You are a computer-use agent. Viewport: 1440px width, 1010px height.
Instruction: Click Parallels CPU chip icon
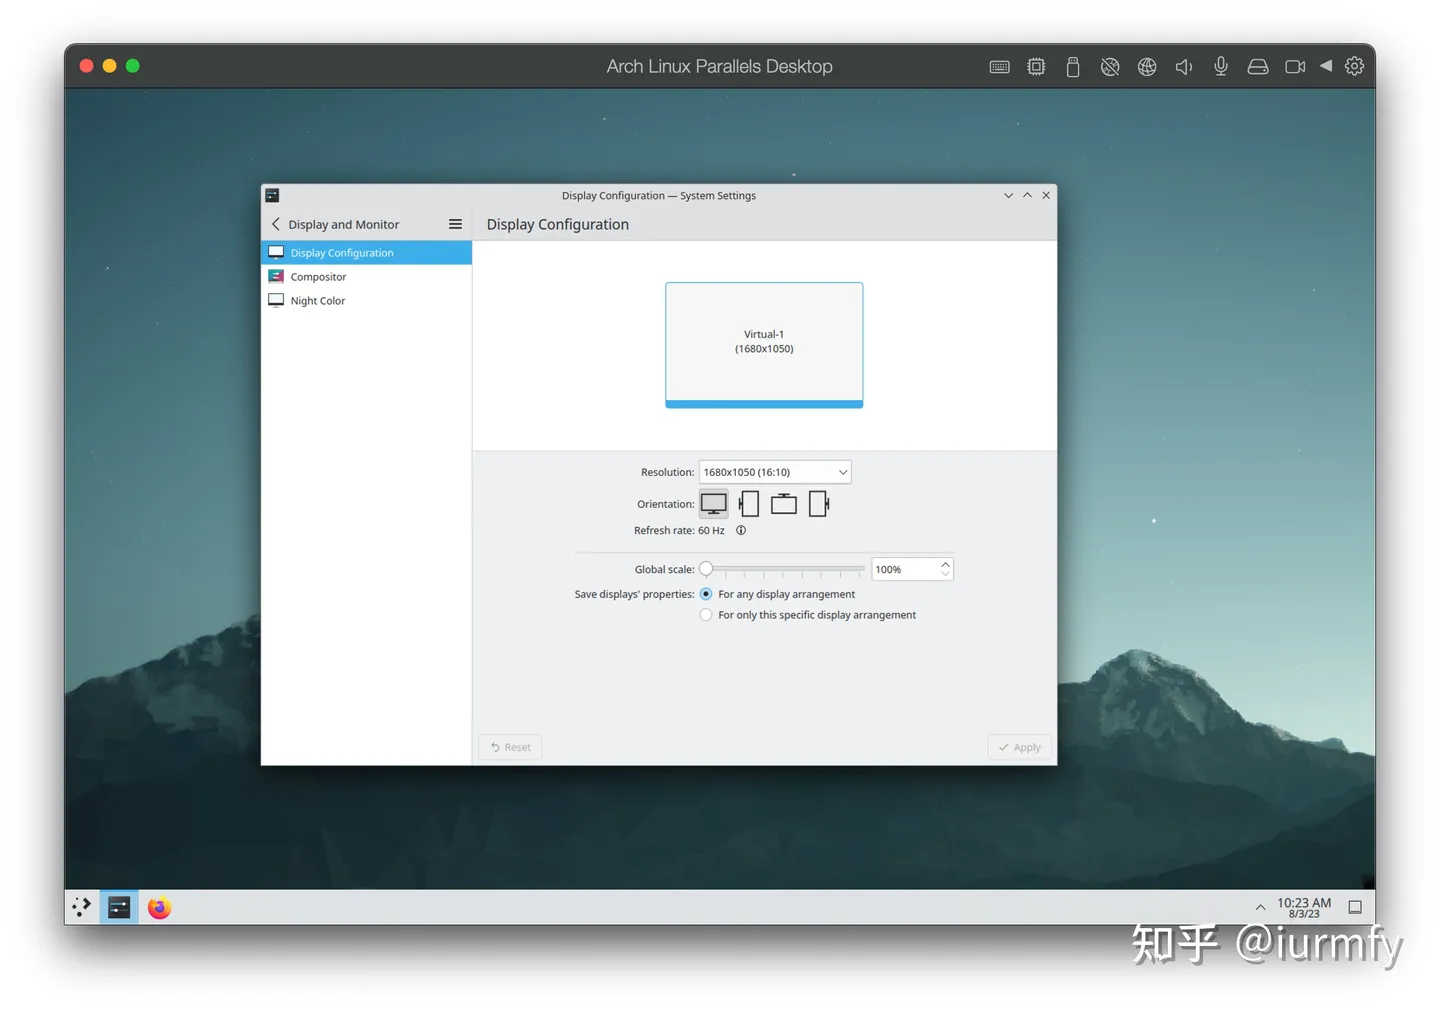pos(1036,67)
